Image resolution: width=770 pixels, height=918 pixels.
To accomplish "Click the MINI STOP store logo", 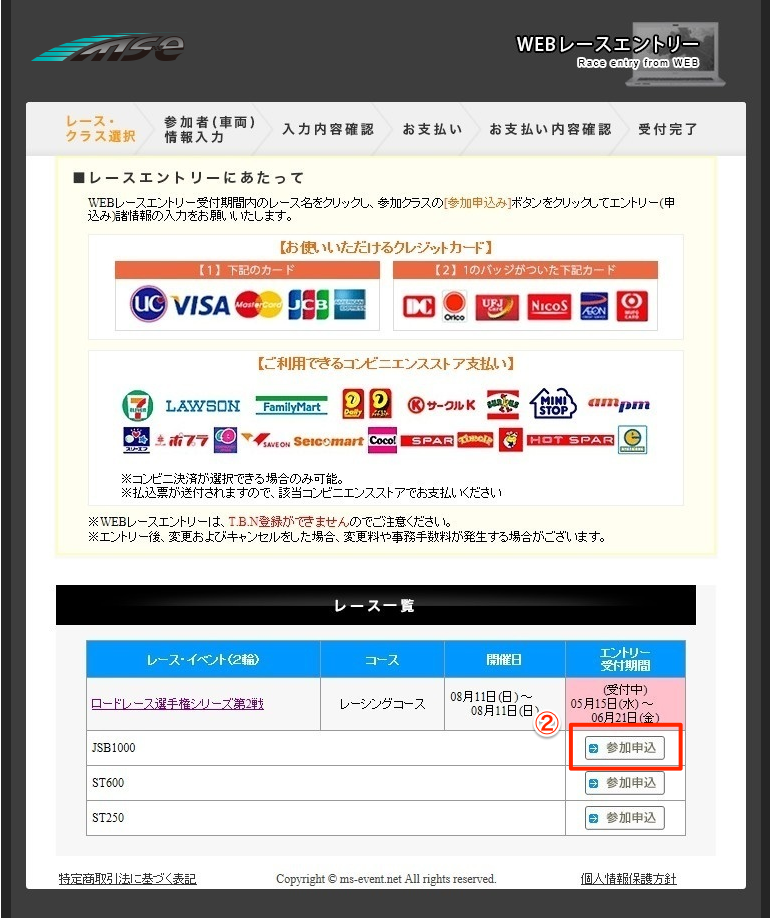I will pos(553,403).
